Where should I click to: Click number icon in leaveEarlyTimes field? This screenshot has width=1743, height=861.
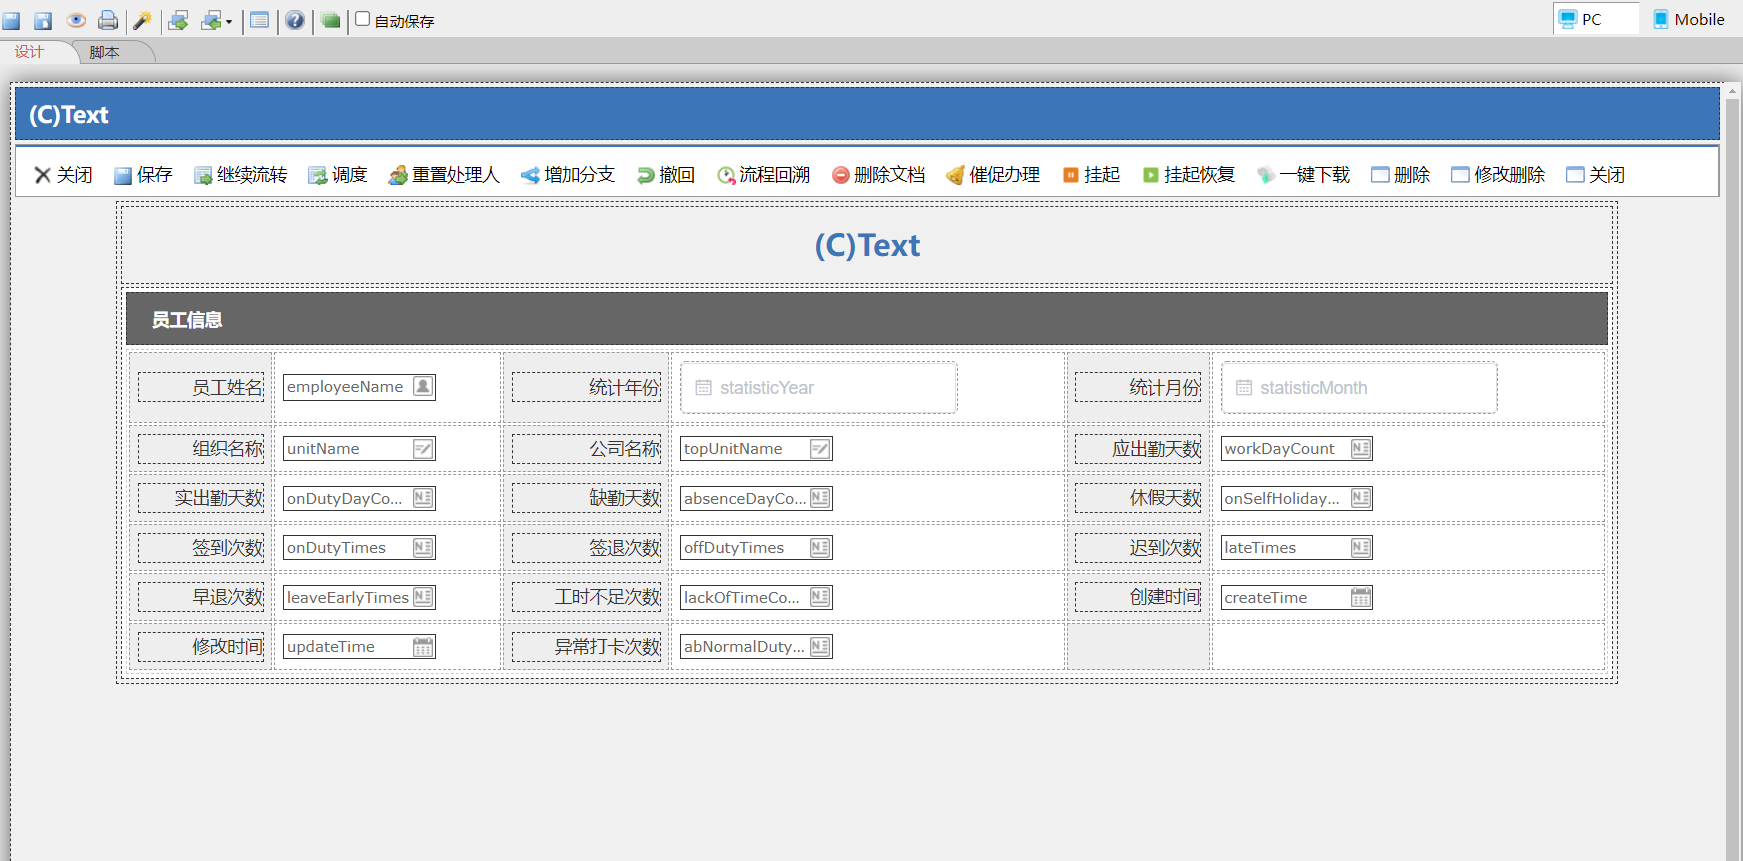coord(424,597)
